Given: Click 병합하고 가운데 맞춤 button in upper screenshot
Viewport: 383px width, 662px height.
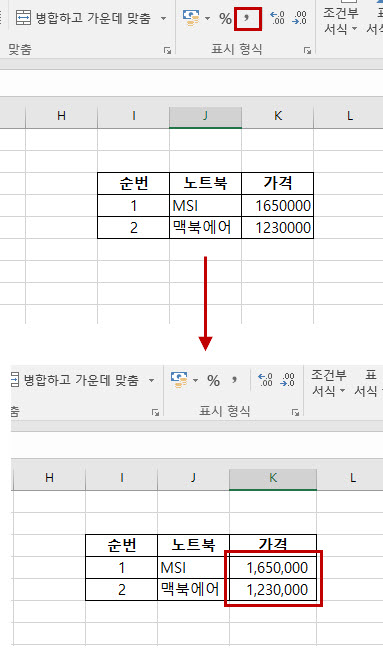Looking at the screenshot, I should (x=84, y=18).
